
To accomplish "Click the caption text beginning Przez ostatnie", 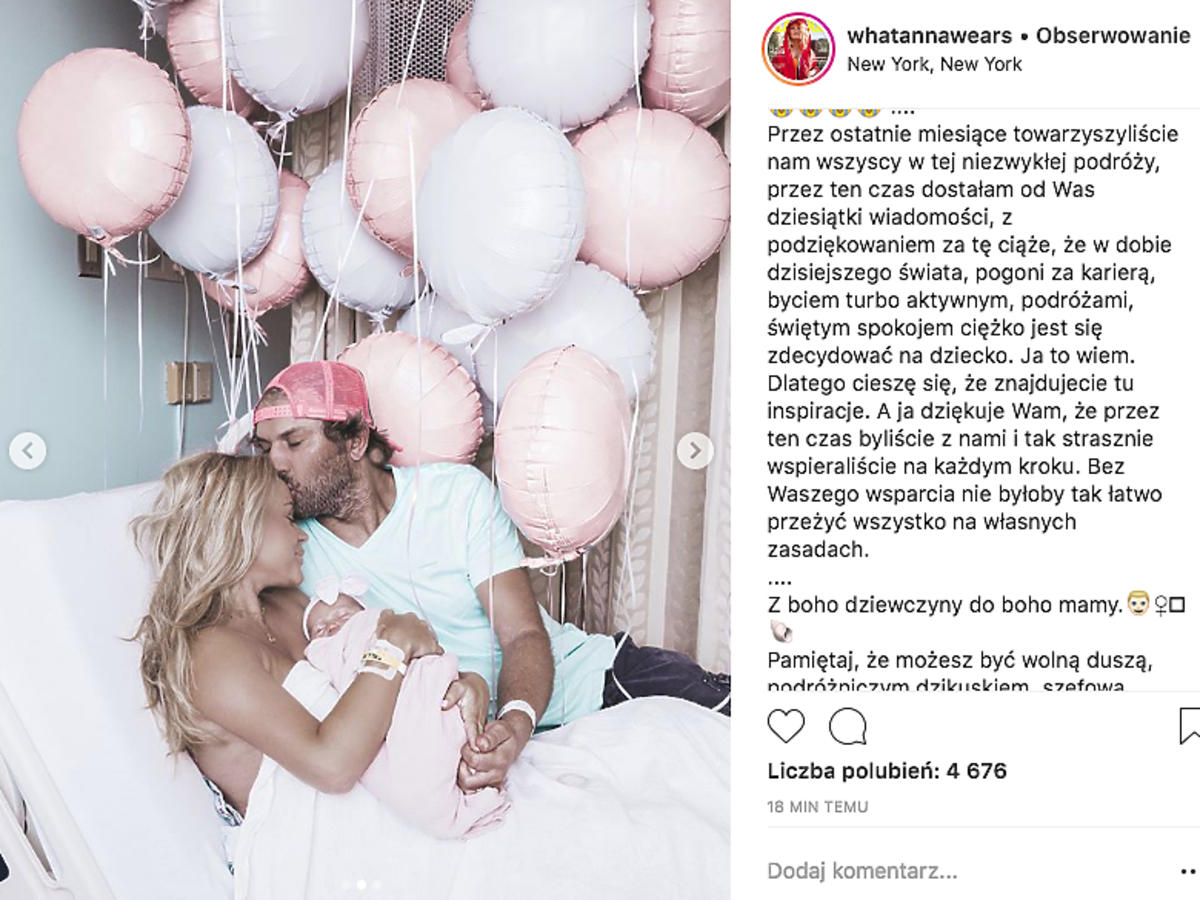I will (958, 341).
